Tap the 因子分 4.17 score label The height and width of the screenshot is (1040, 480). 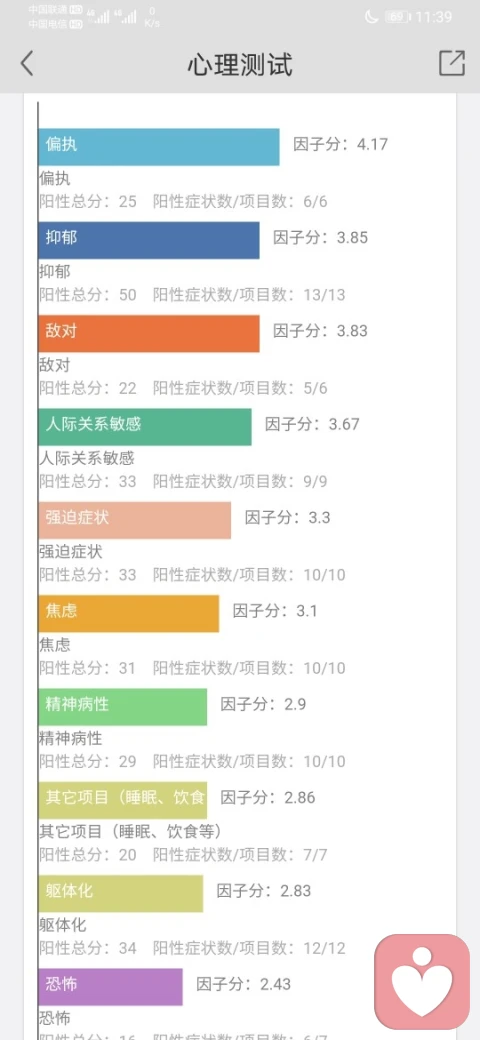pos(341,144)
